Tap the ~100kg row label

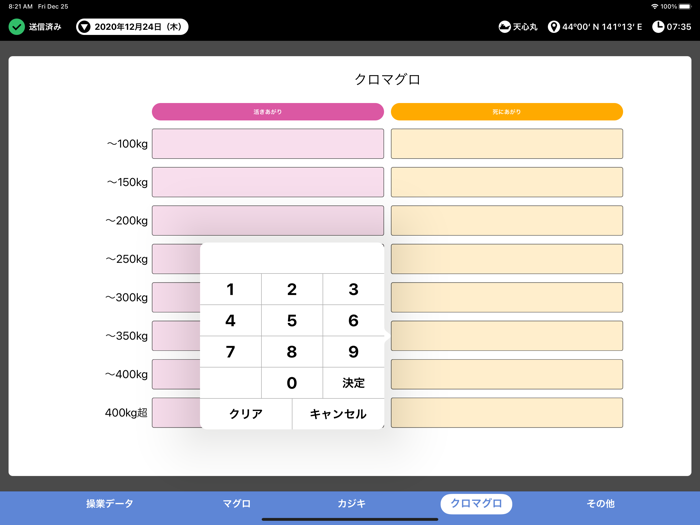(127, 144)
